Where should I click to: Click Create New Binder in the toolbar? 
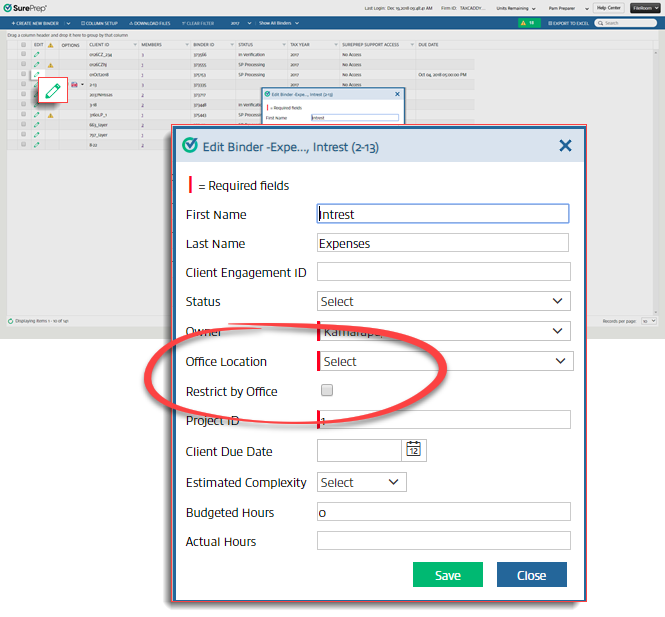[x=37, y=22]
